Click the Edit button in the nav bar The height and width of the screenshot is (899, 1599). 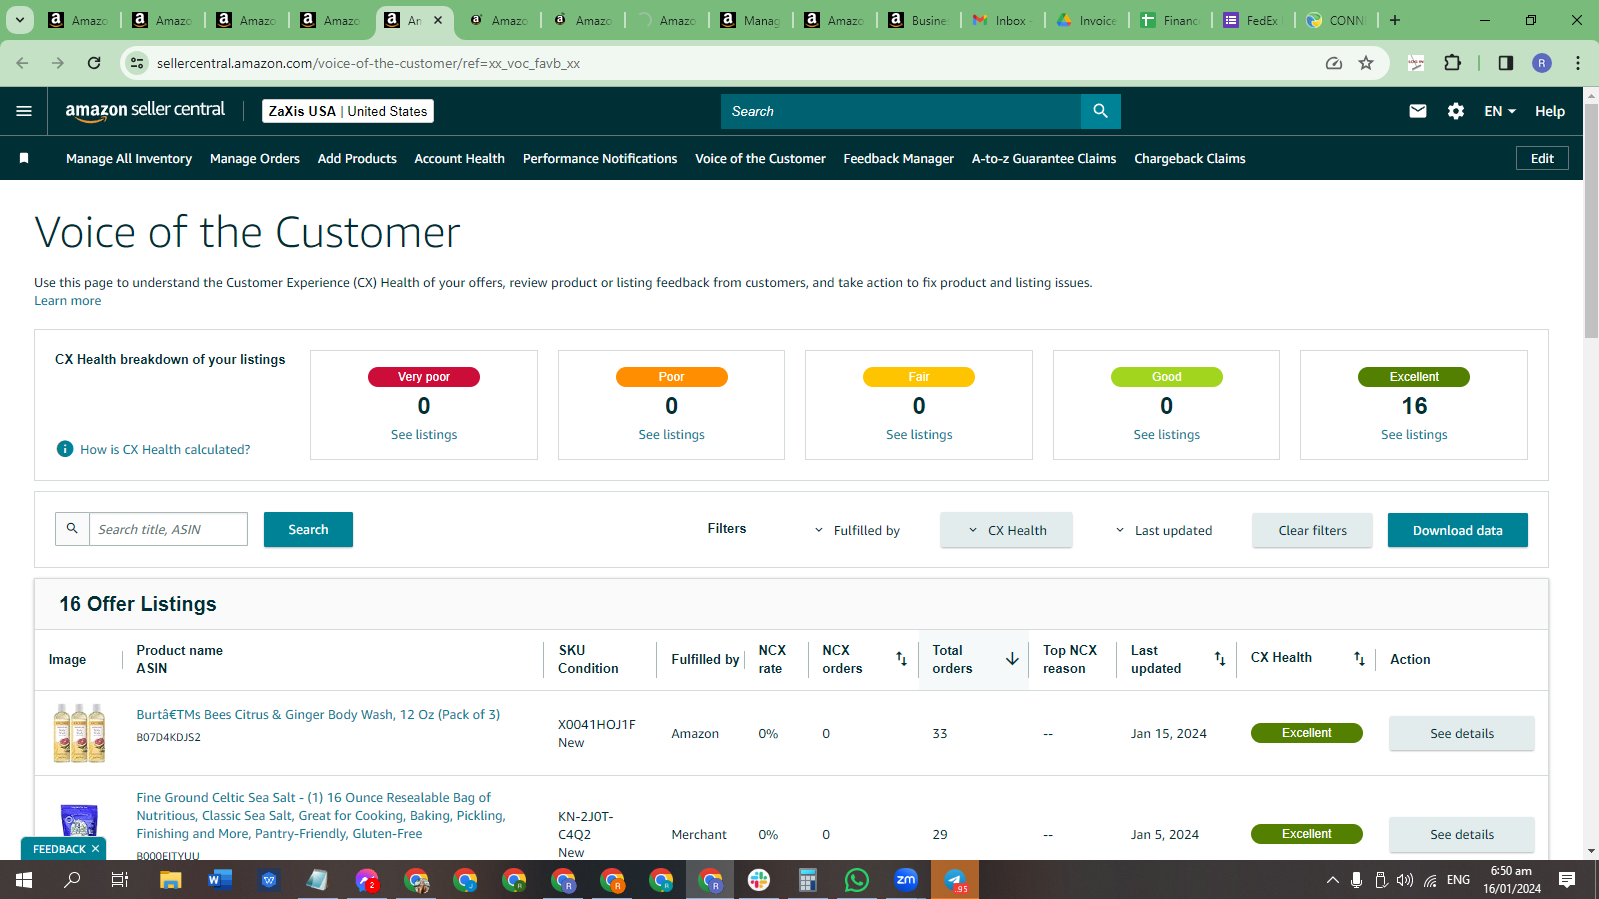coord(1542,158)
